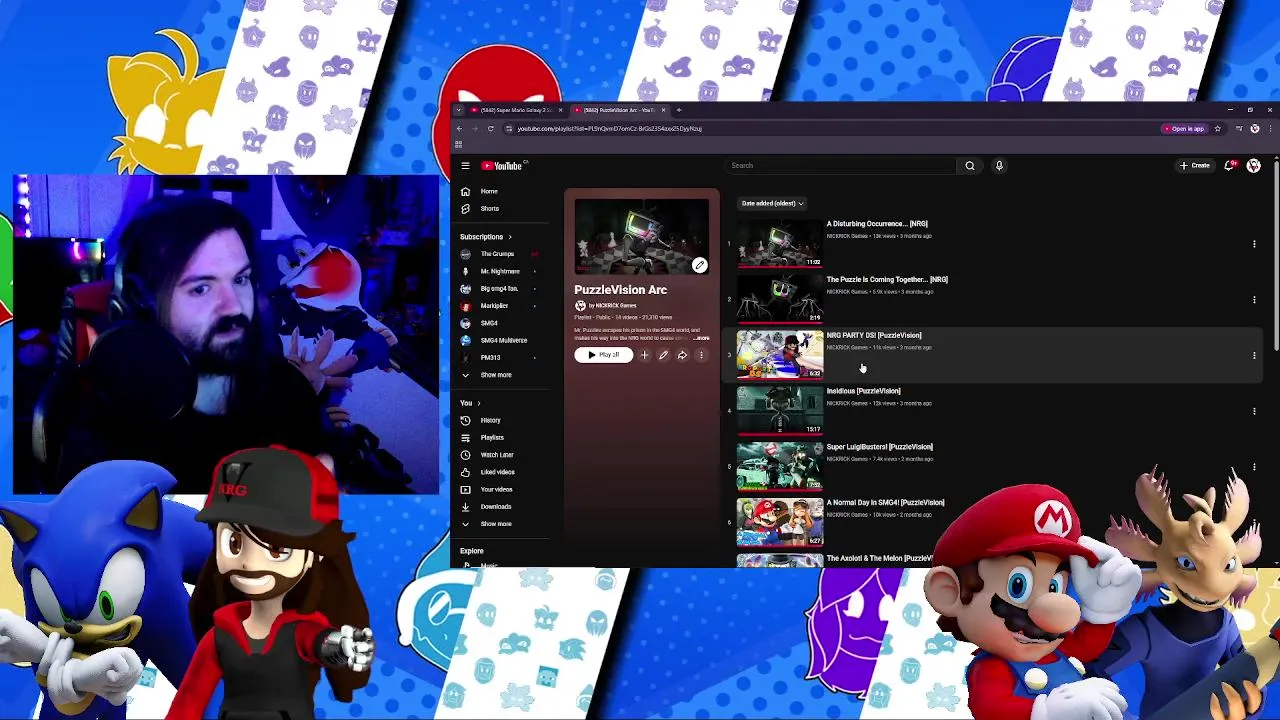Image resolution: width=1280 pixels, height=720 pixels.
Task: Open Date added (oldest) sort dropdown
Action: pyautogui.click(x=772, y=203)
